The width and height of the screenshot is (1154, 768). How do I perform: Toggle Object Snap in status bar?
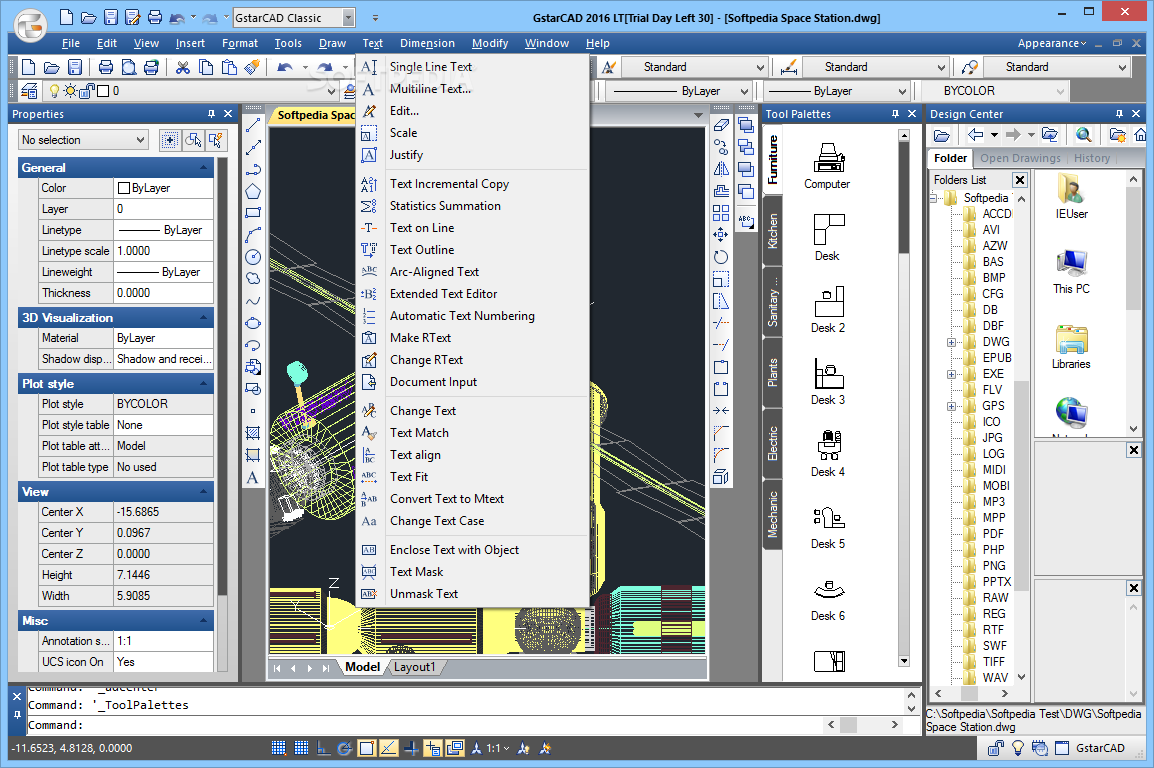(x=367, y=748)
